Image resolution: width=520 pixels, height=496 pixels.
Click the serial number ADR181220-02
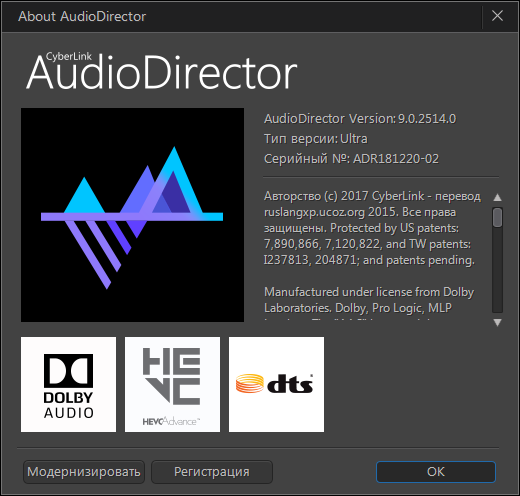click(x=396, y=159)
